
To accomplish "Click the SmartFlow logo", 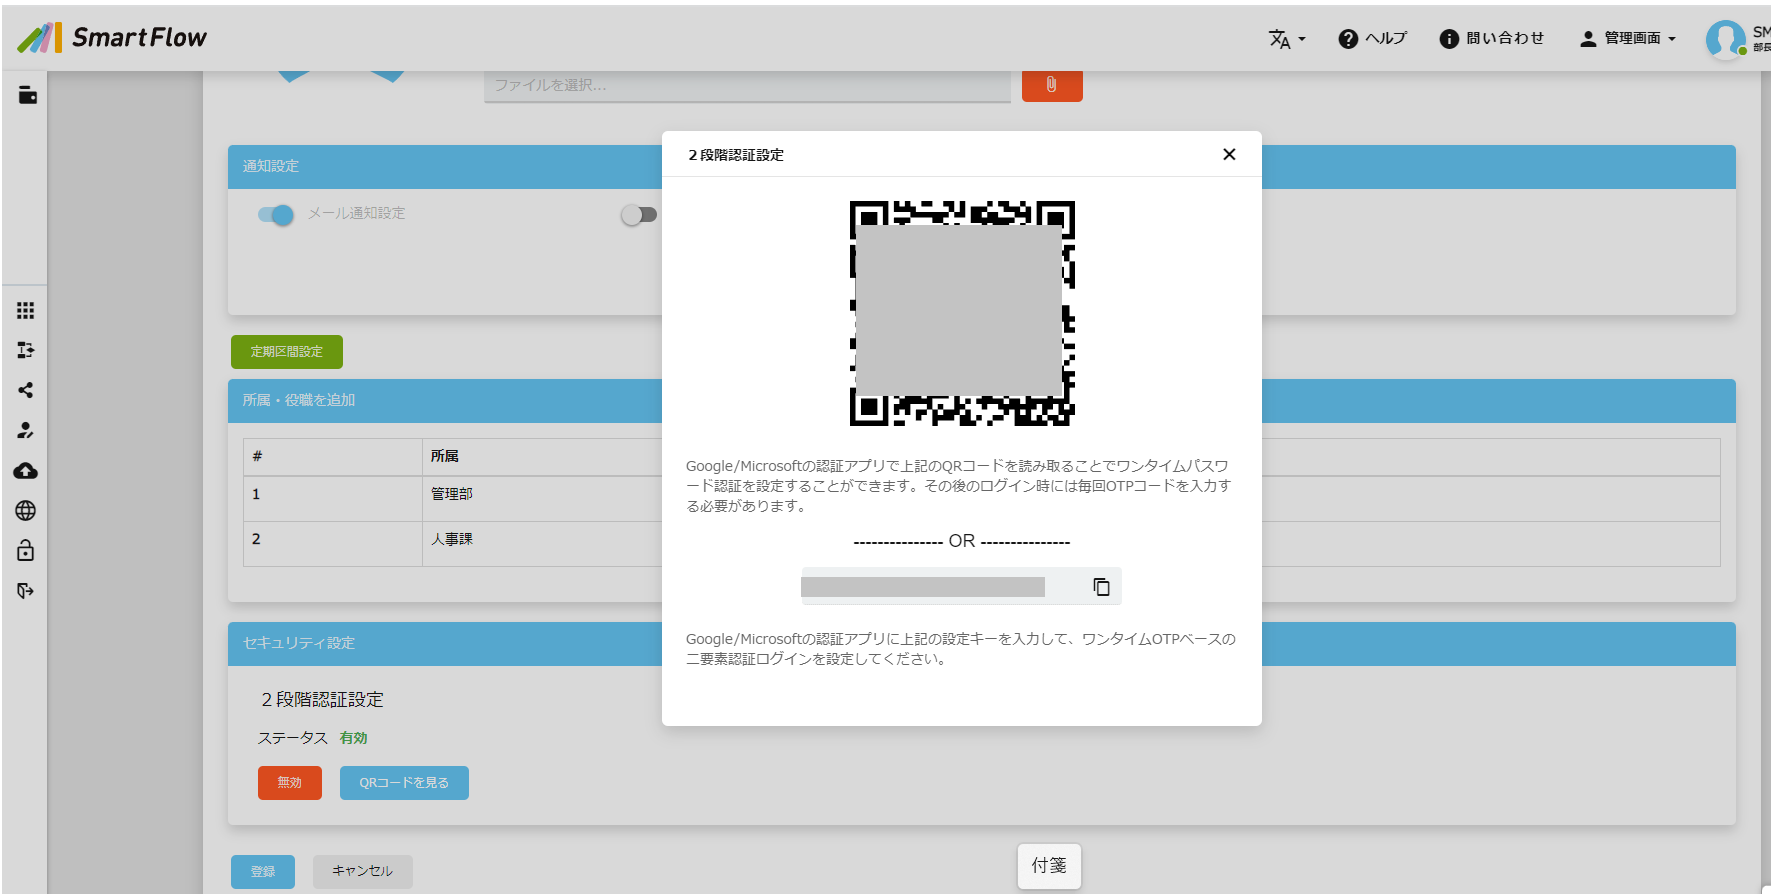I will pyautogui.click(x=112, y=38).
